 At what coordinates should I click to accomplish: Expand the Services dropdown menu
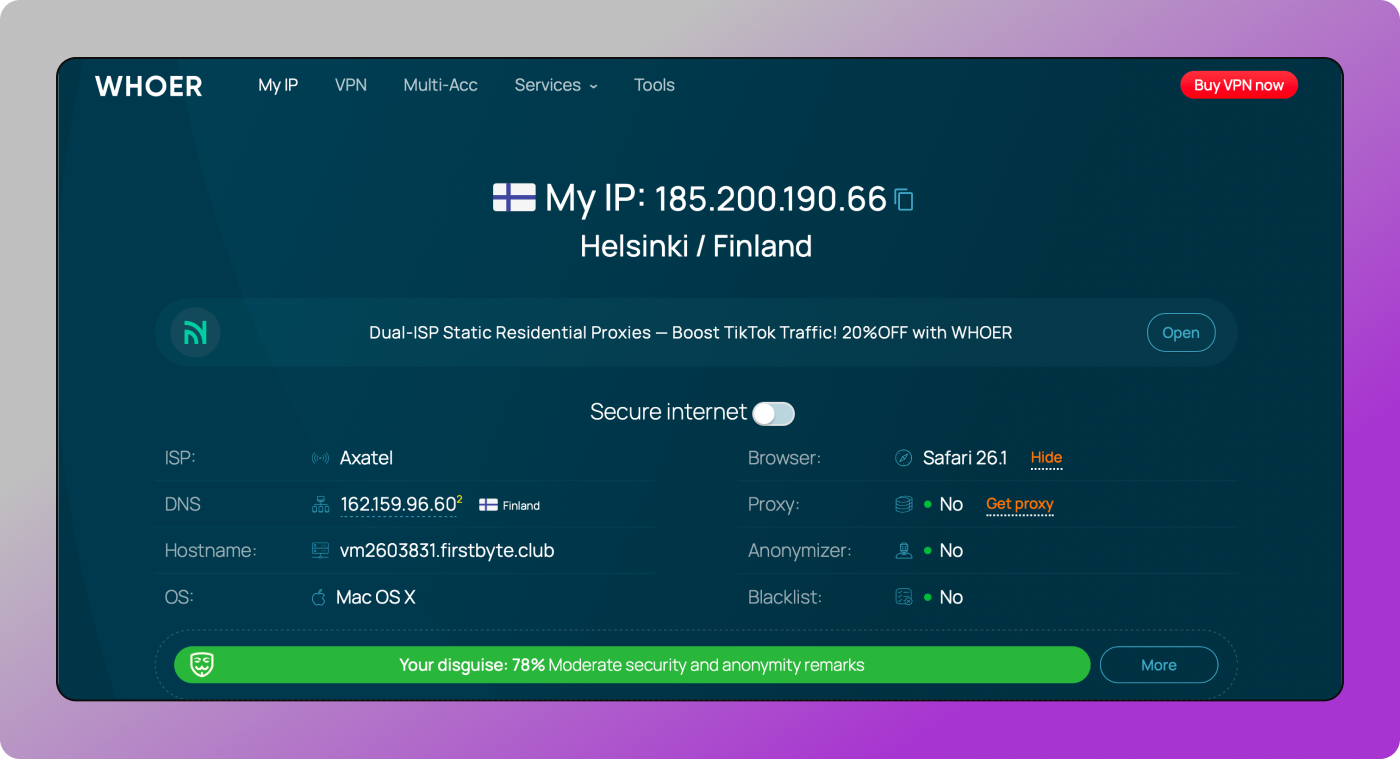(555, 85)
